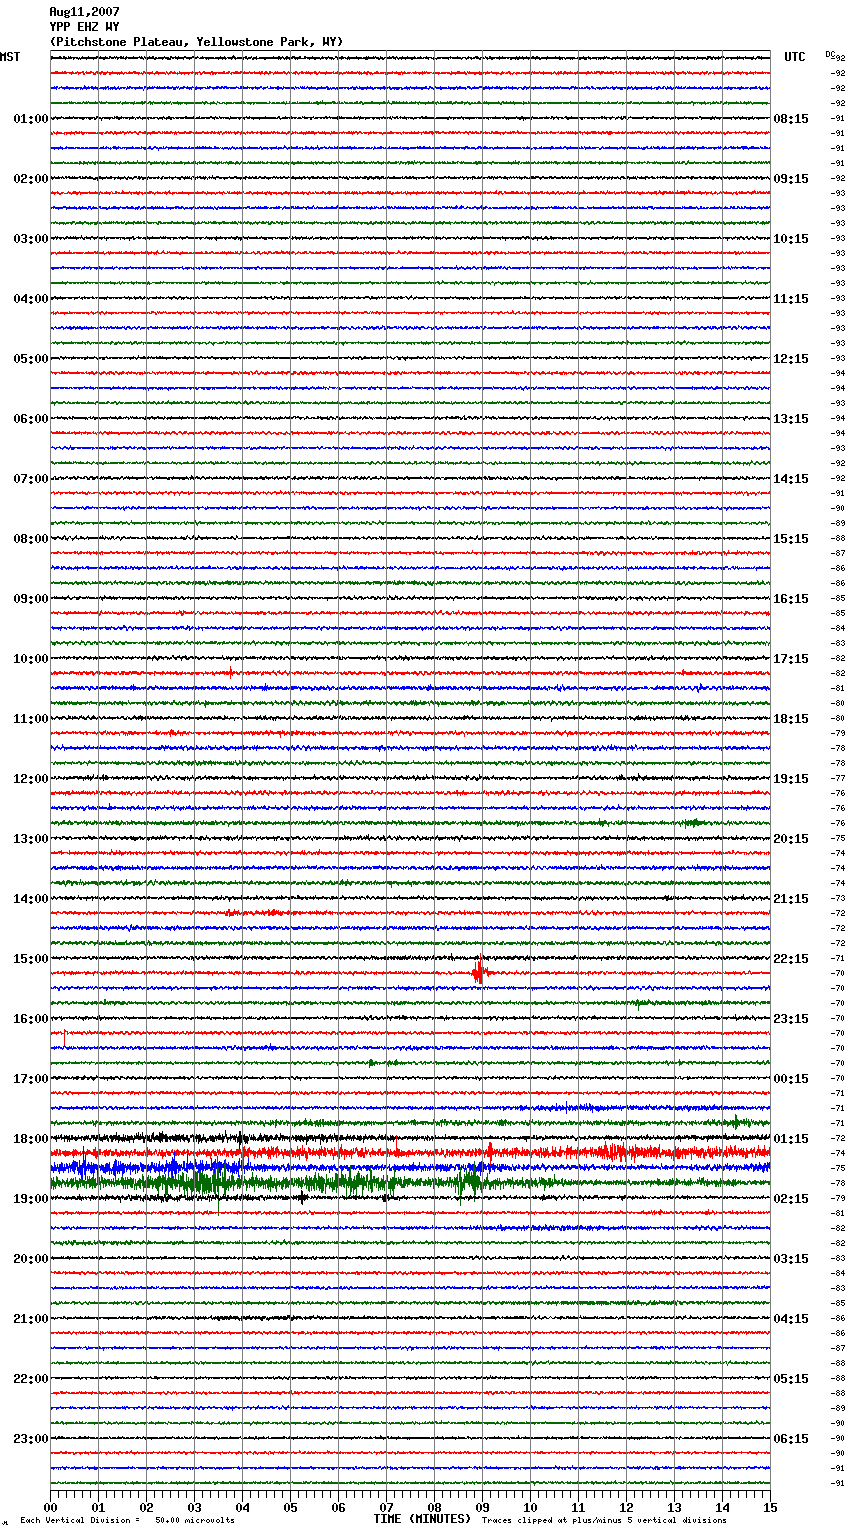Click the Pitchstone Plateau, Yellowstone Park location title

coord(196,42)
